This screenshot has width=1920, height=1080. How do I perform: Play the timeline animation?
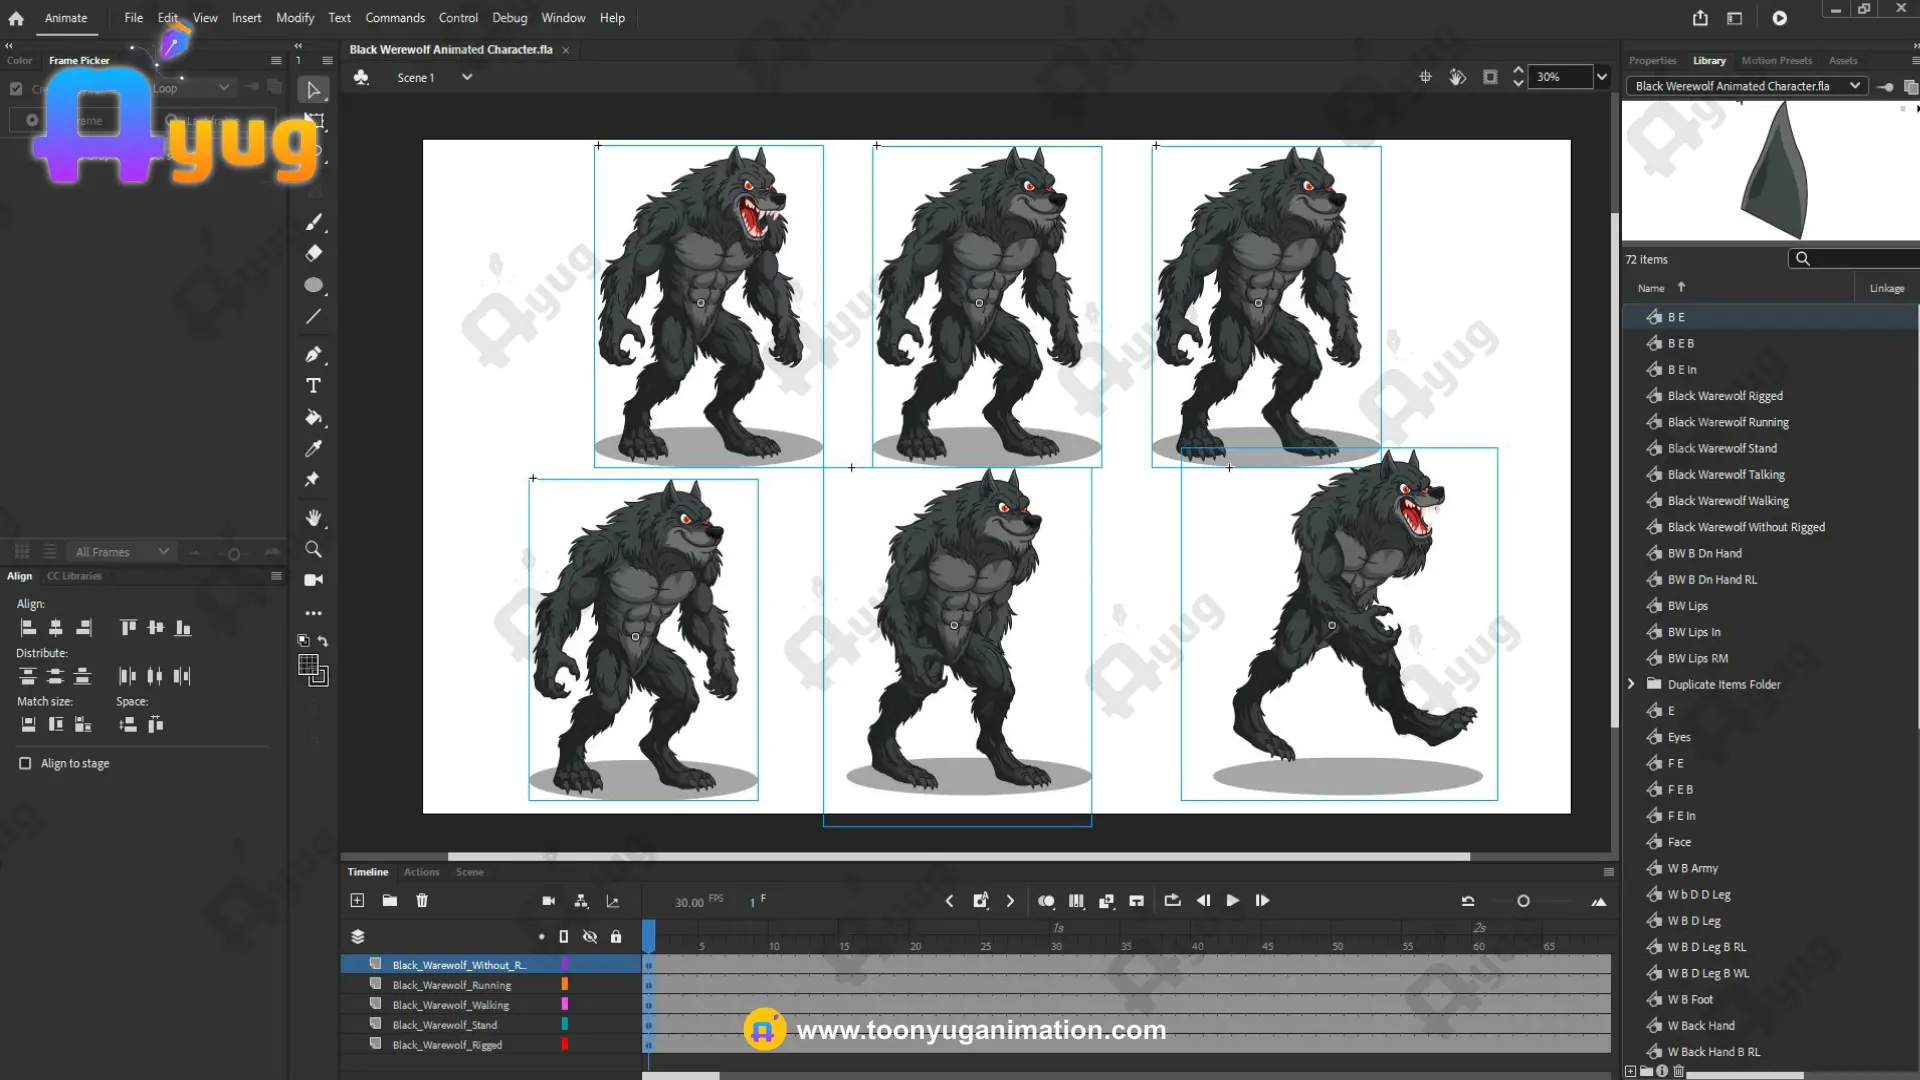[x=1232, y=901]
